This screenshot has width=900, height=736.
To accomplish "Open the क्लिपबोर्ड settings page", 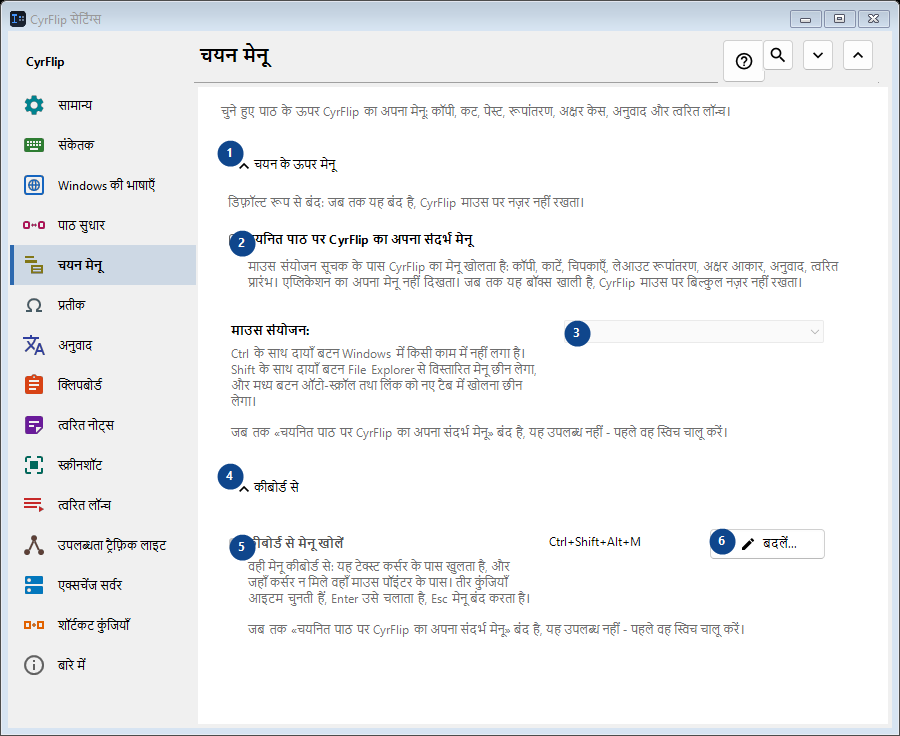I will 103,385.
